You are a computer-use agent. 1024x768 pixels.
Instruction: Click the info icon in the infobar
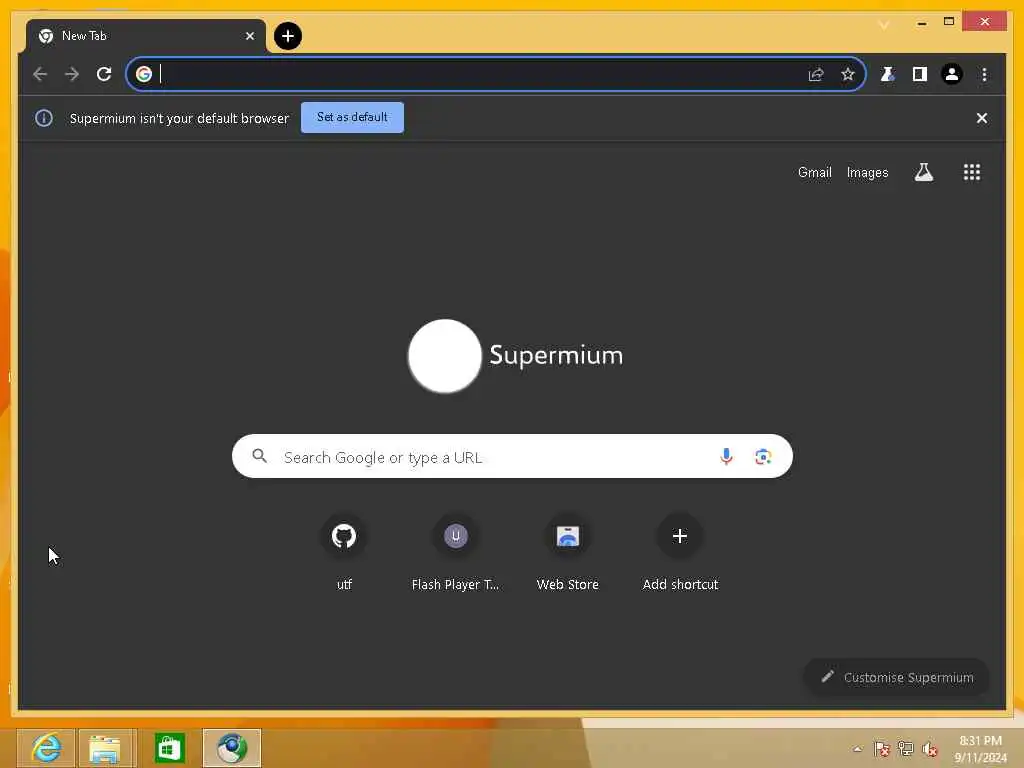(x=44, y=118)
